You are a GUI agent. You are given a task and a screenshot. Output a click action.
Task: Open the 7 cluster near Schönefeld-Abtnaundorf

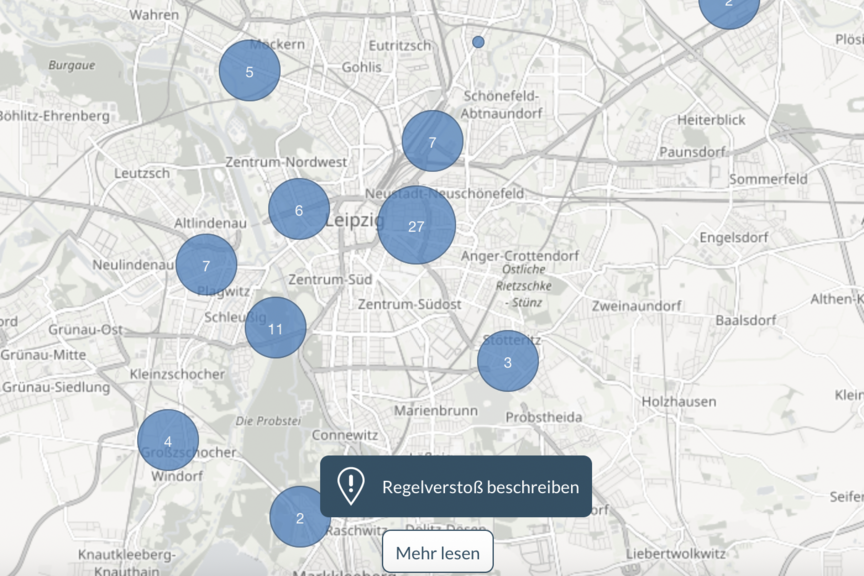pyautogui.click(x=432, y=142)
